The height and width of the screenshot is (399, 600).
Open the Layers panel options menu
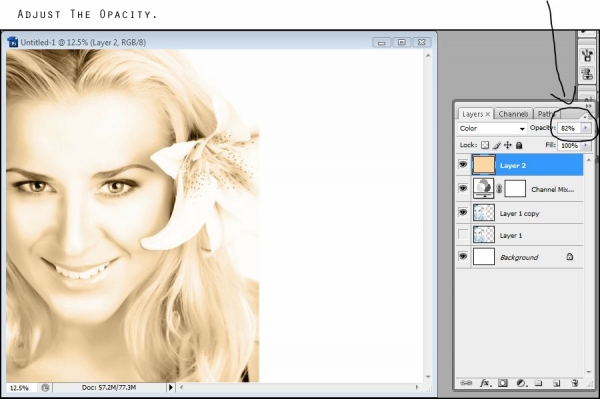(x=585, y=116)
